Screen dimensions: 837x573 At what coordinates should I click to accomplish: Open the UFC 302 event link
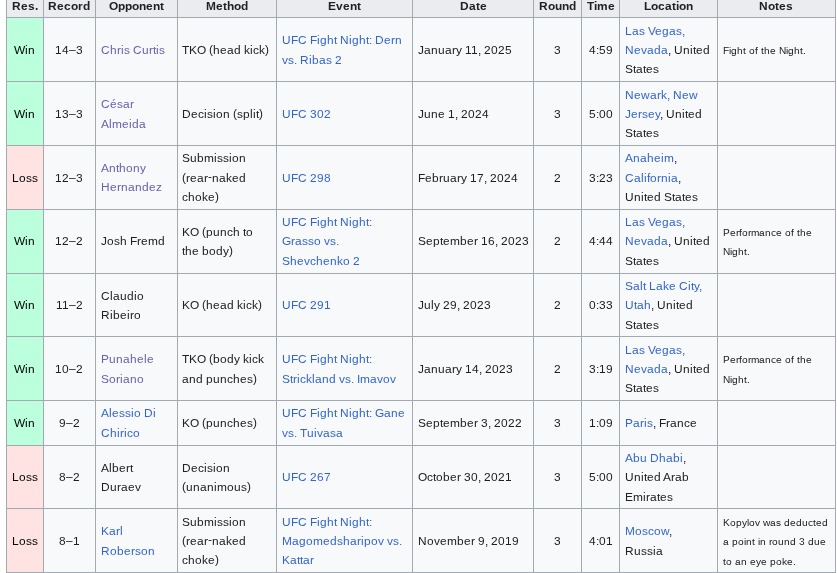pyautogui.click(x=306, y=114)
